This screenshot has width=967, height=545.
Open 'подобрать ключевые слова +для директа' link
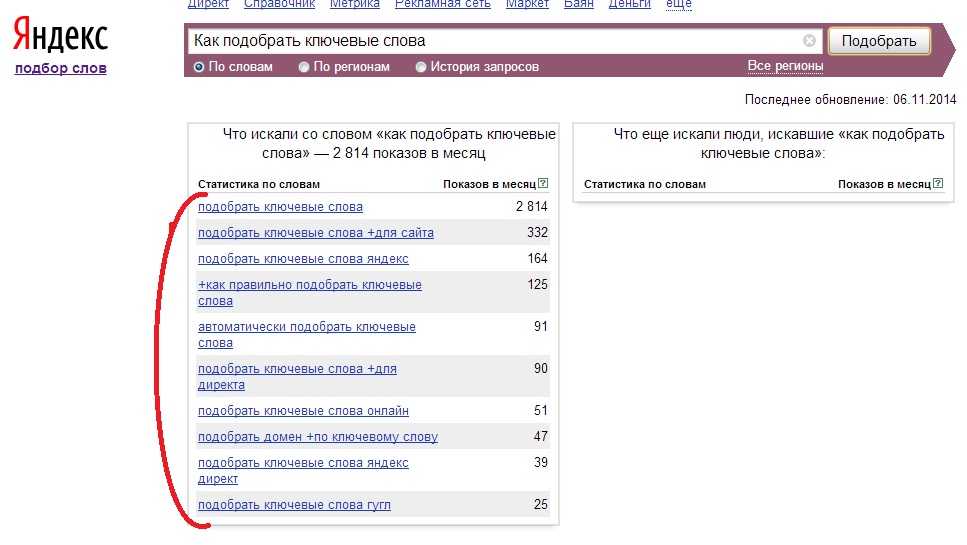[297, 376]
